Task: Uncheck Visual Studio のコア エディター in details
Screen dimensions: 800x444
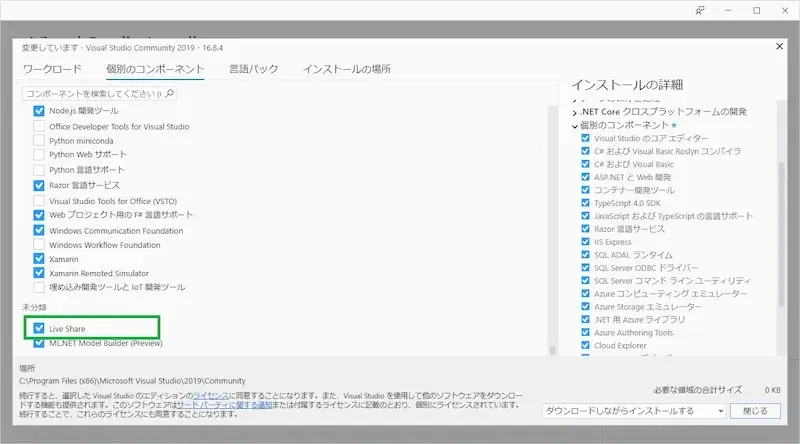Action: (585, 138)
